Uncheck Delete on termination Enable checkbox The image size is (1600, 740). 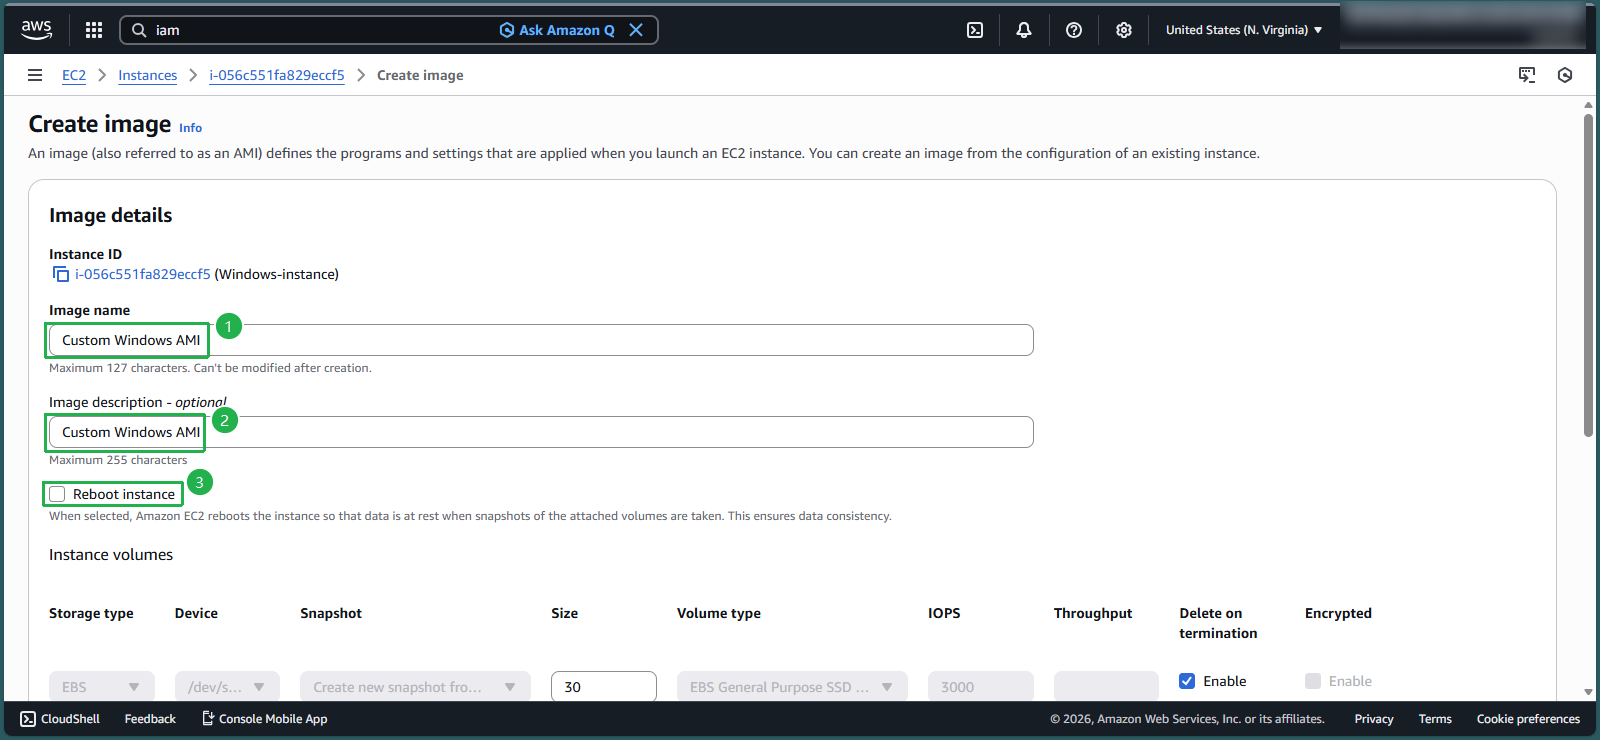(x=1187, y=681)
